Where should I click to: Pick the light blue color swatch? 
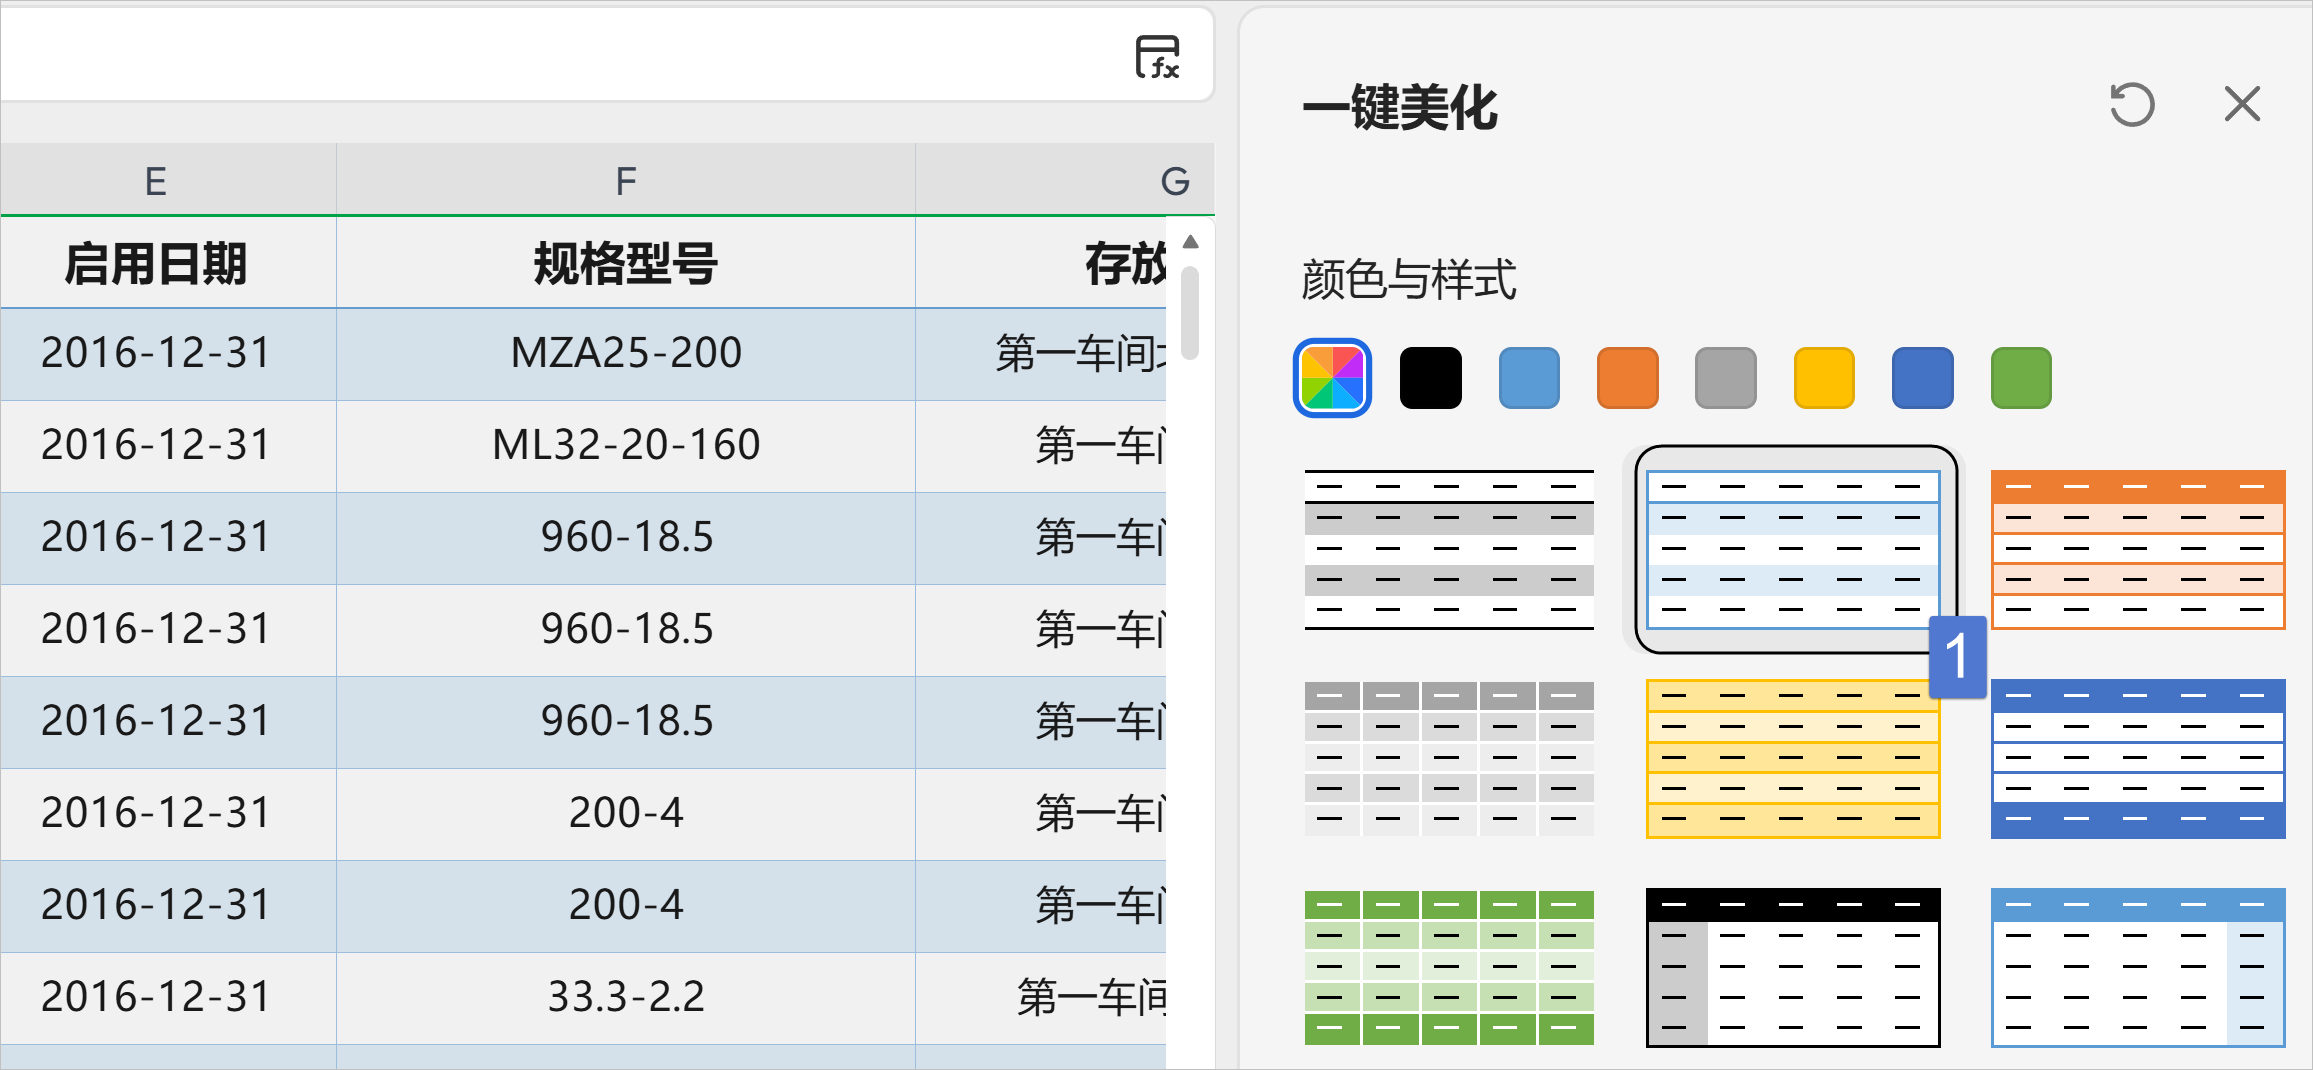(x=1529, y=378)
